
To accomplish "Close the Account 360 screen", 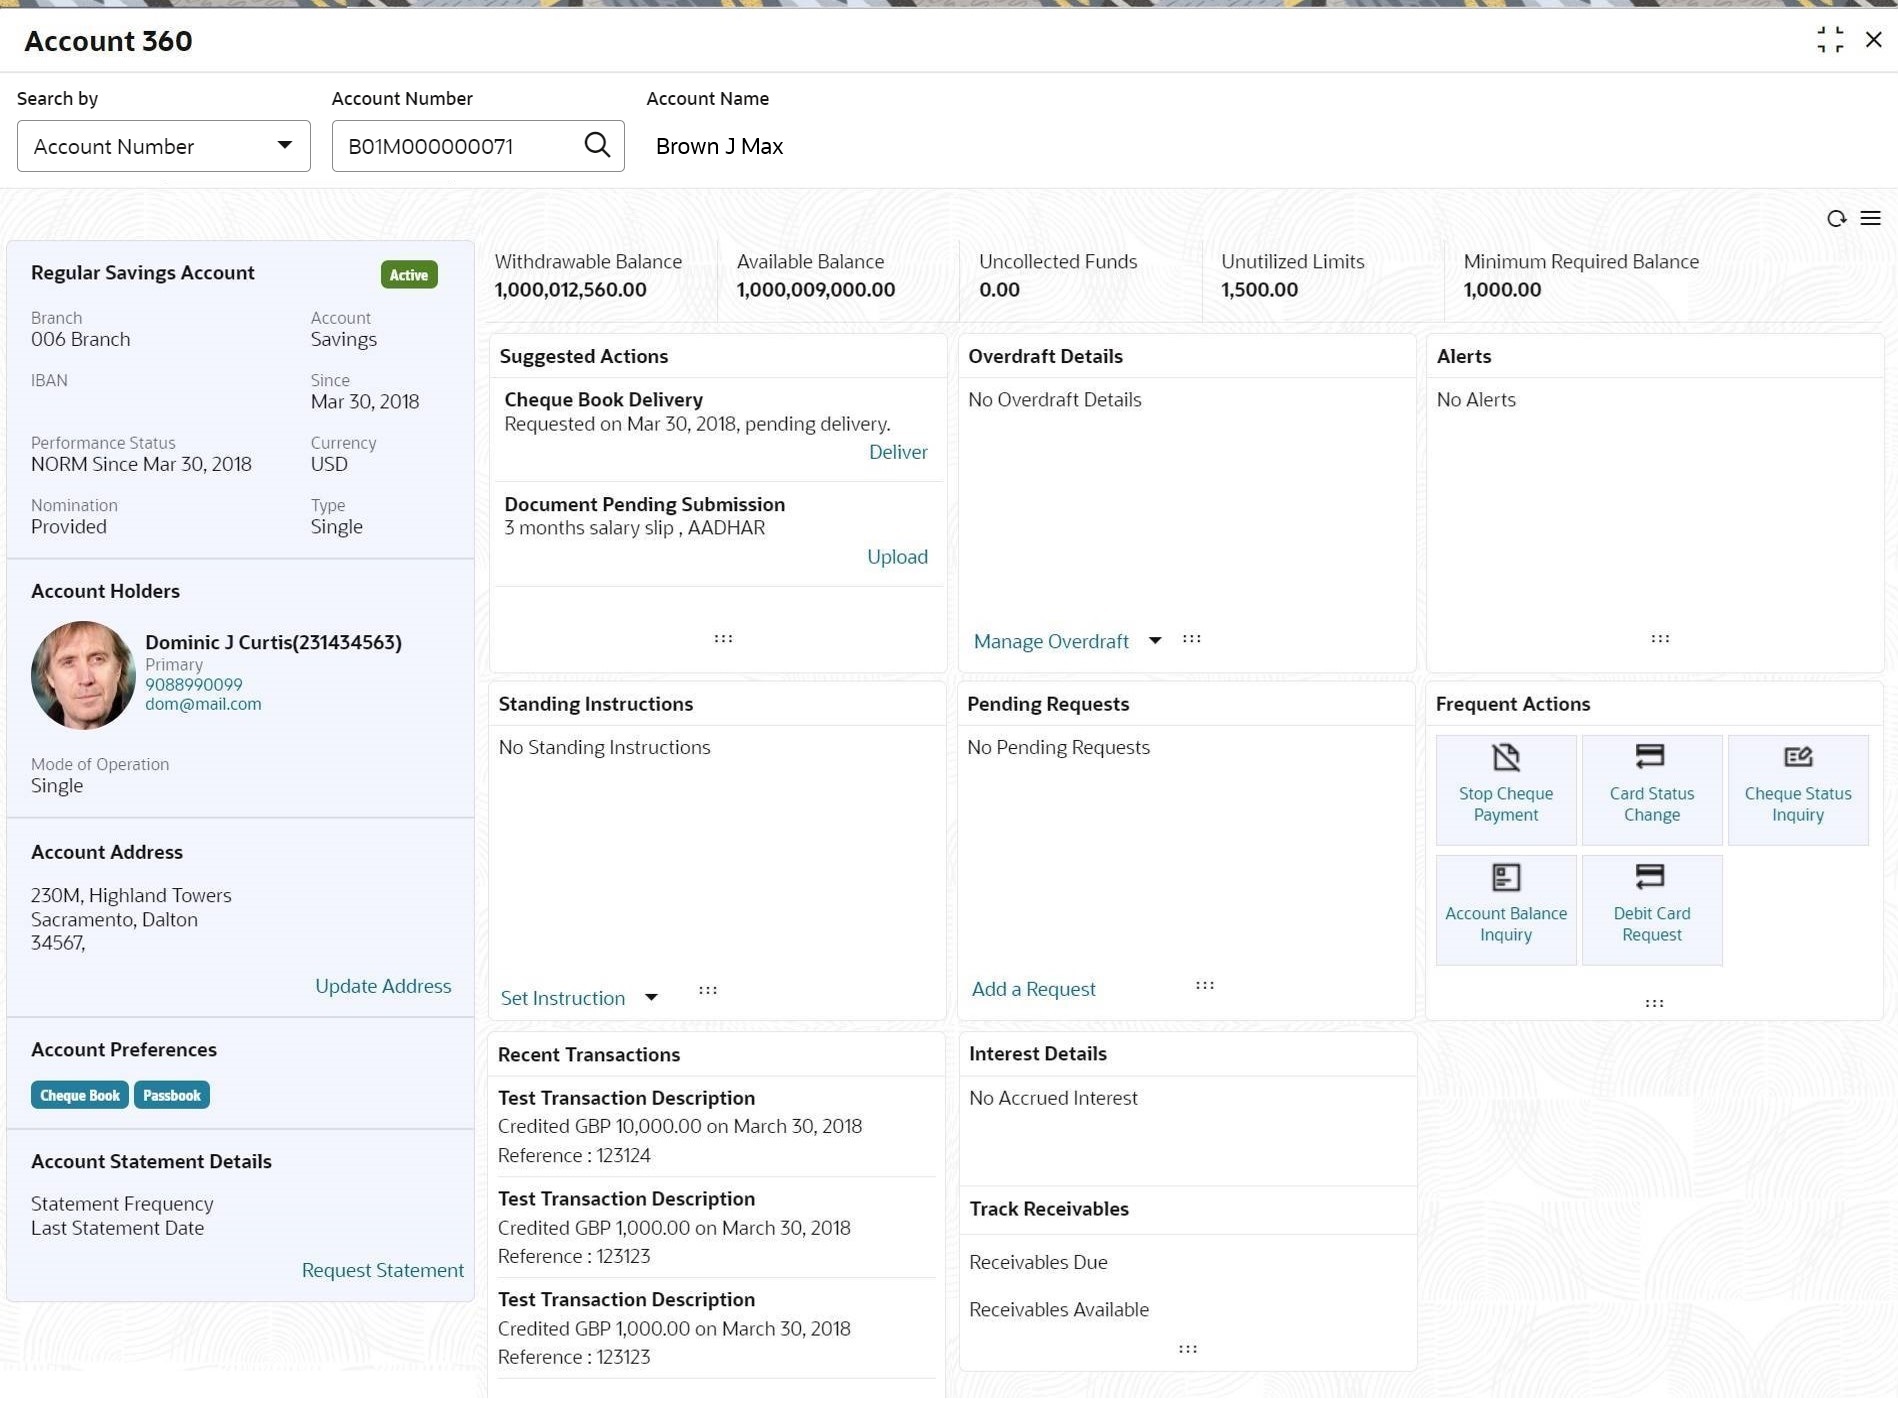I will (1873, 40).
